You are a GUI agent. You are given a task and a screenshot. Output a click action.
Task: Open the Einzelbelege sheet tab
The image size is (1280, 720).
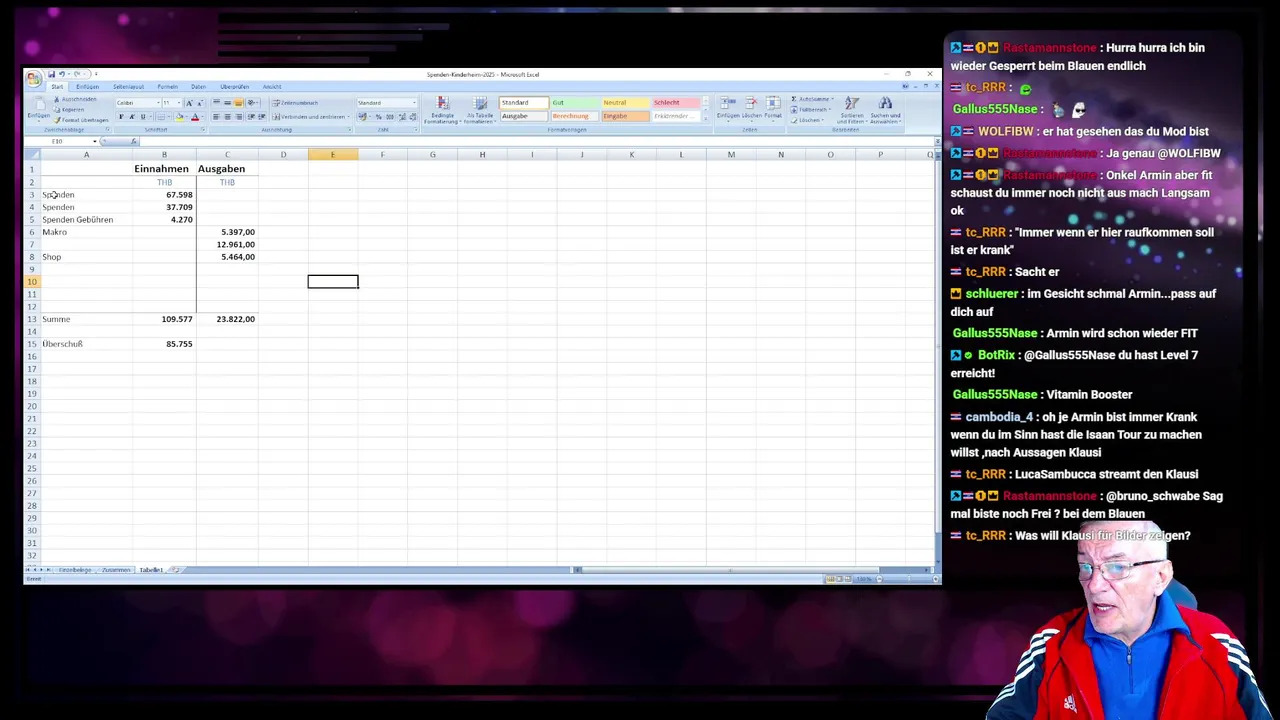75,570
